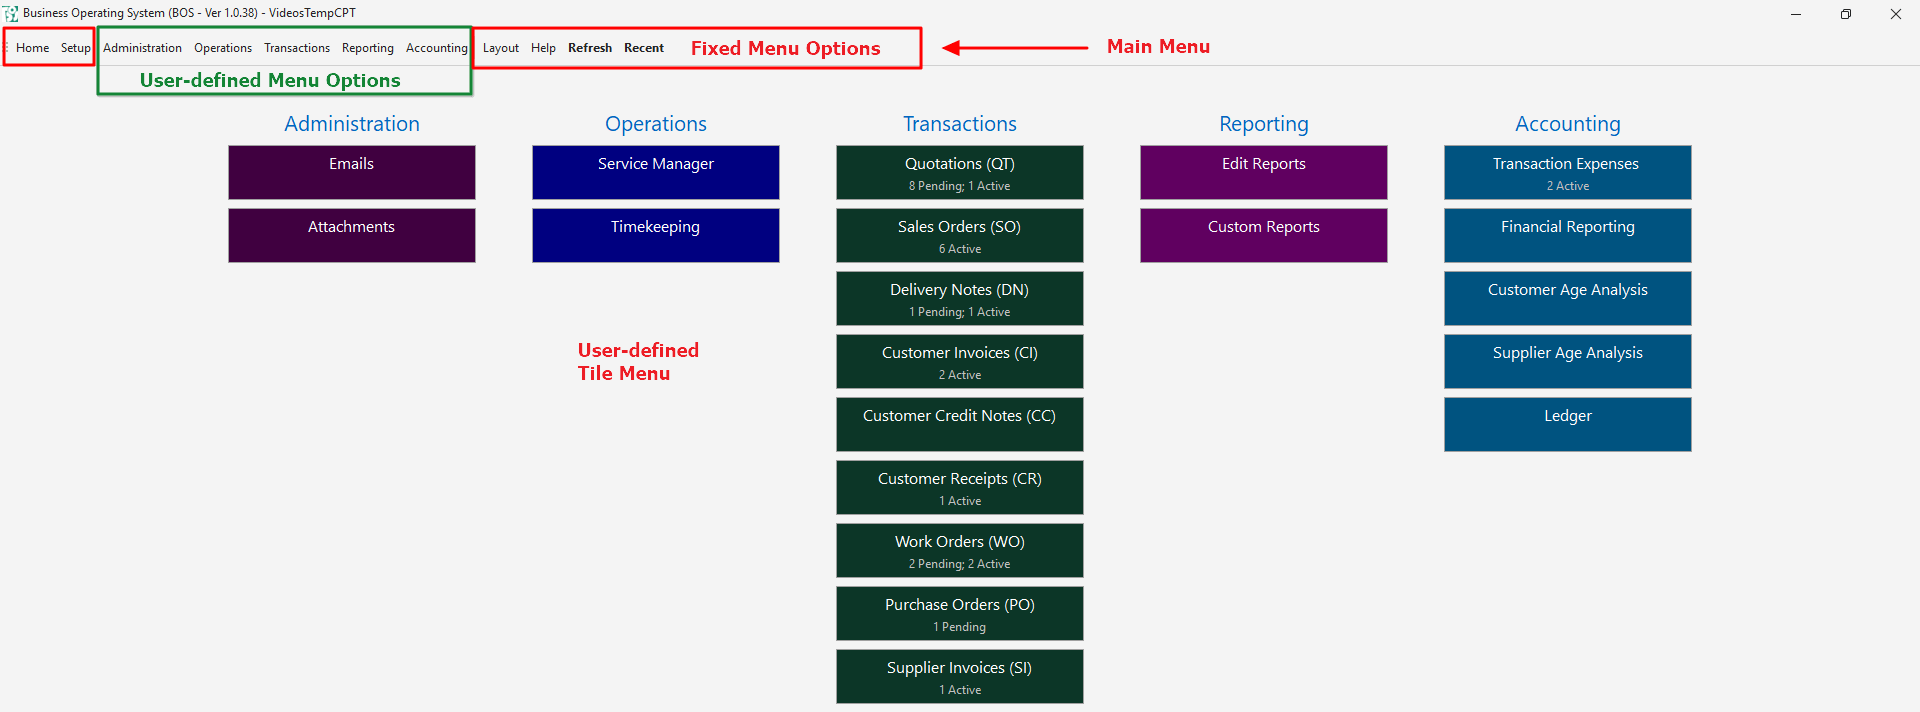Click Refresh in the main menu
This screenshot has height=712, width=1920.
589,48
